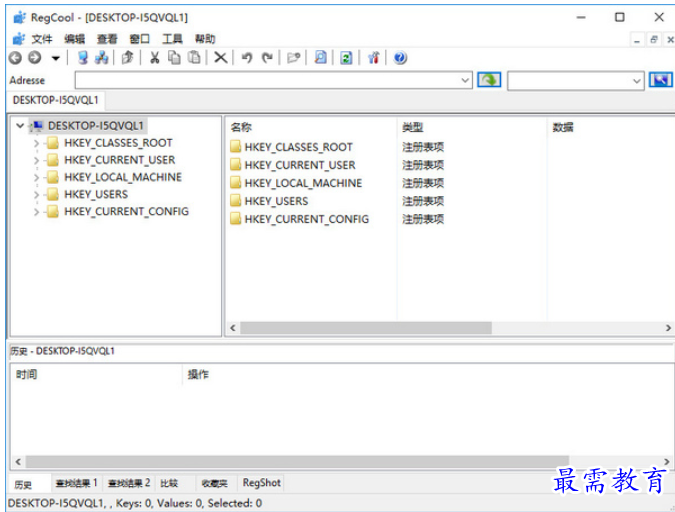Open the 编辑 menu
675x512 pixels.
point(74,39)
